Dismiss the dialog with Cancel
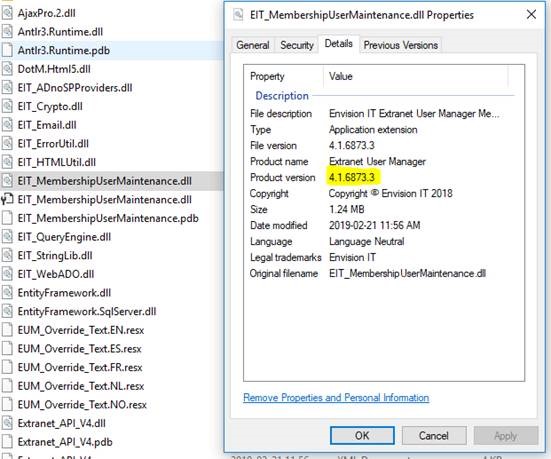This screenshot has width=551, height=459. (434, 436)
